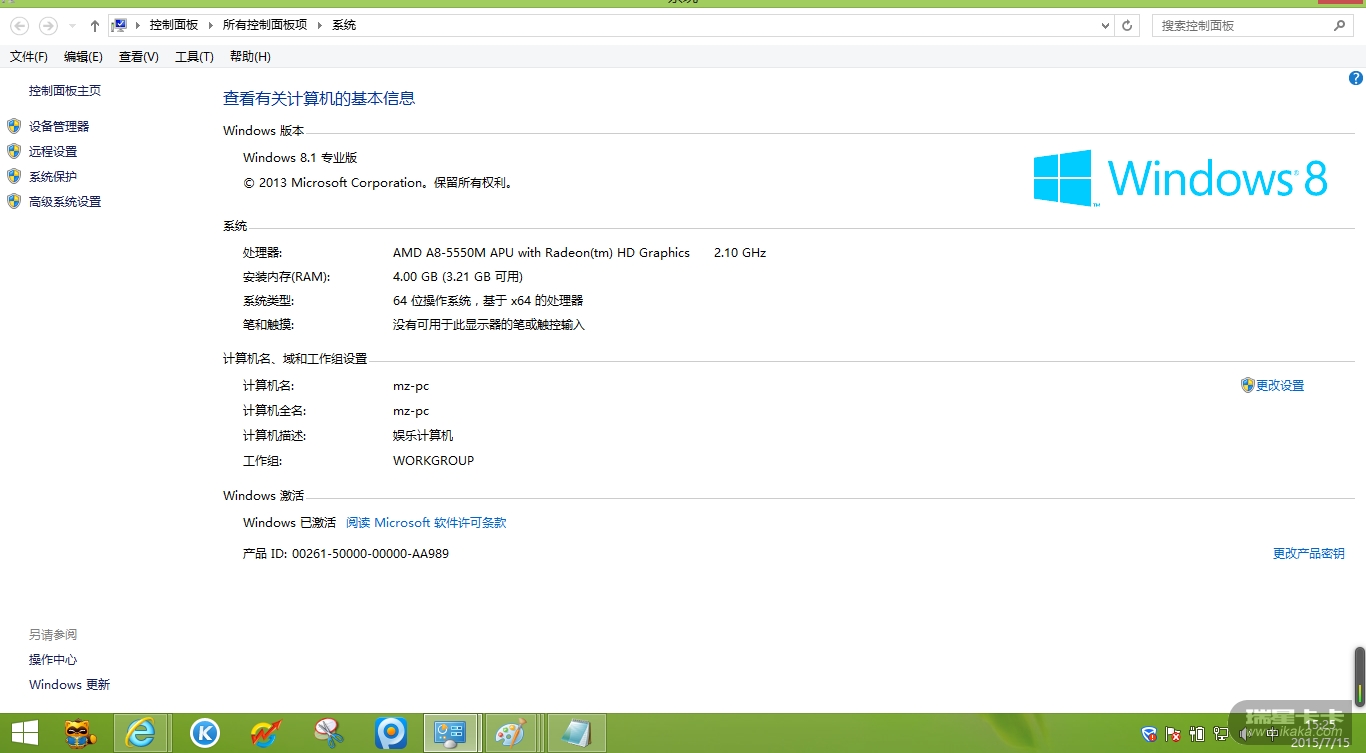Open the address bar history dropdown

1105,26
